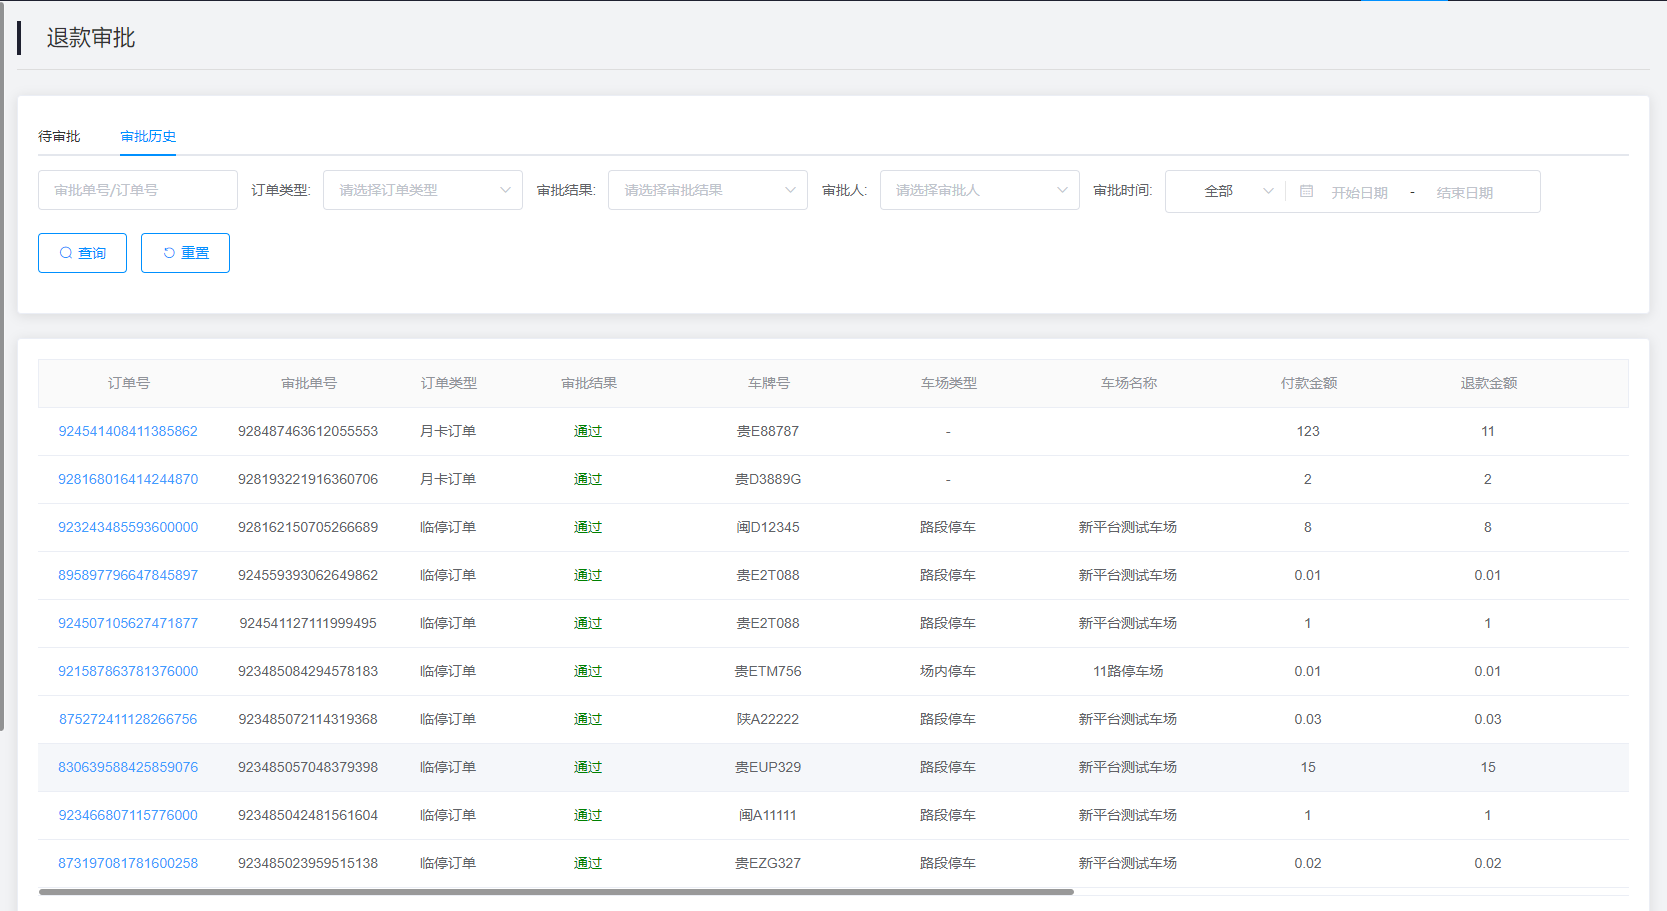Click the horizontal table scrollbar
This screenshot has height=911, width=1667.
point(556,891)
